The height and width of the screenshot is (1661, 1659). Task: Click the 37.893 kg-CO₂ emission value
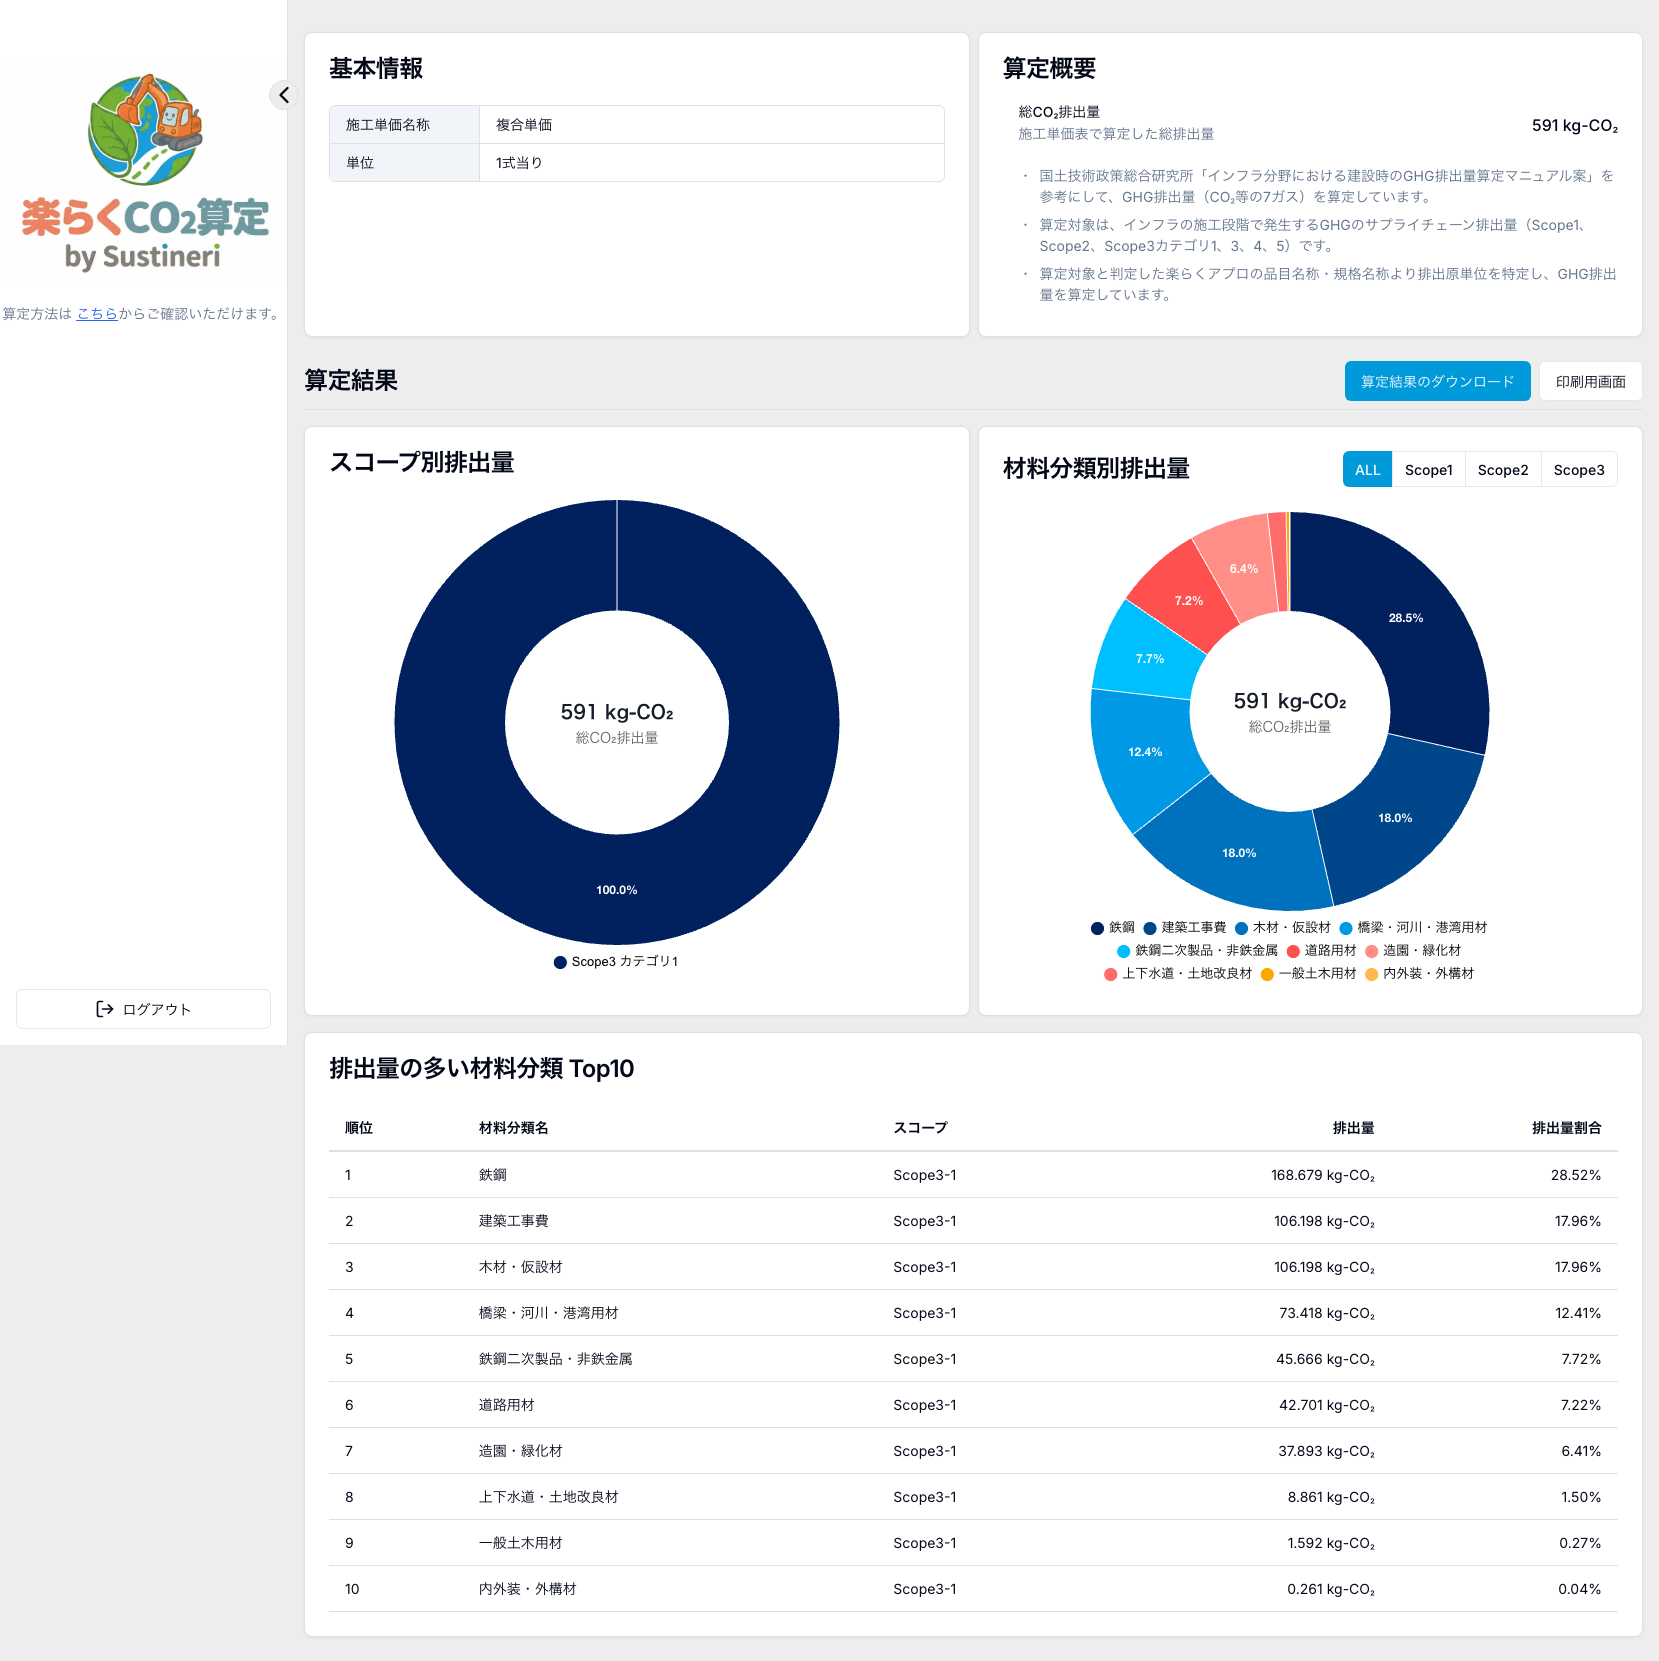pos(1326,1451)
